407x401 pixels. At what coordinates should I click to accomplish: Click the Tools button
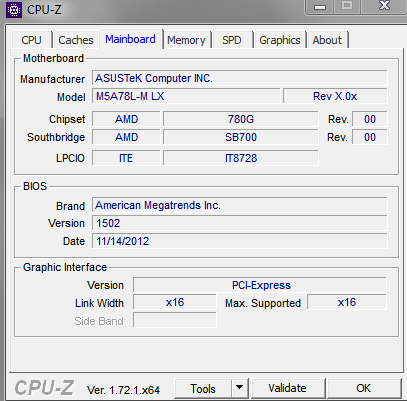click(203, 388)
